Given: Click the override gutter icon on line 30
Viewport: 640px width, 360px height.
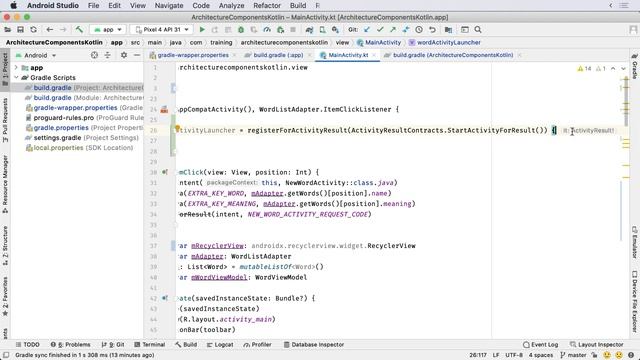Looking at the screenshot, I should [165, 172].
